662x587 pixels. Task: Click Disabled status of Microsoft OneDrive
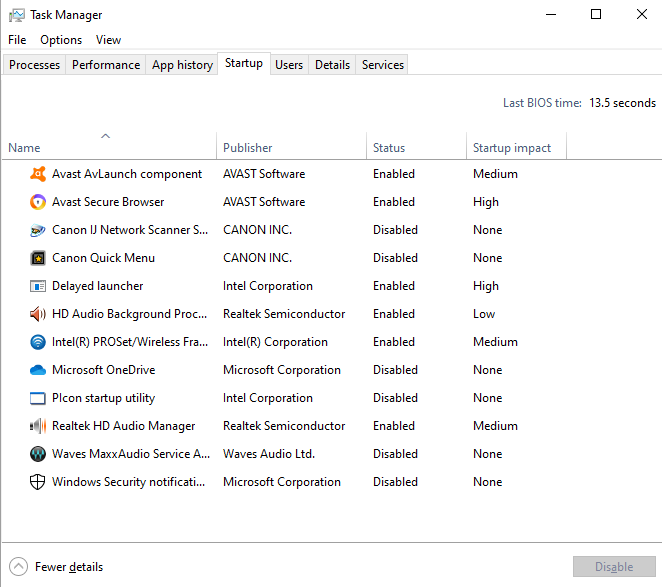(395, 370)
